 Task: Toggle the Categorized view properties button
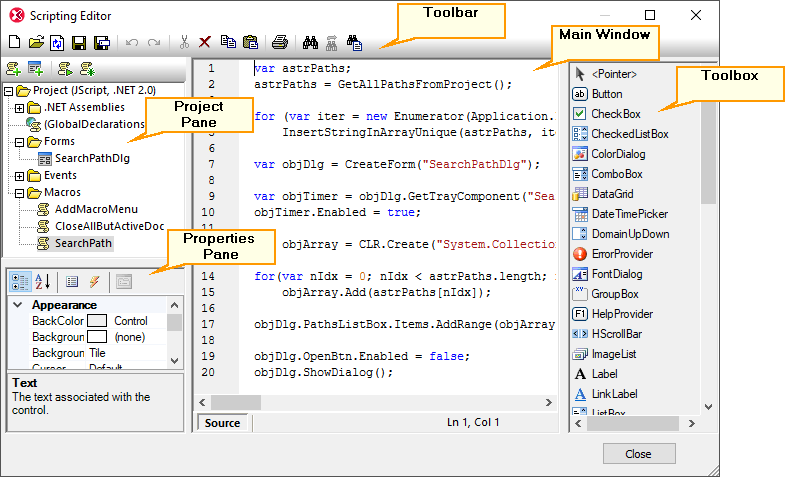[20, 282]
